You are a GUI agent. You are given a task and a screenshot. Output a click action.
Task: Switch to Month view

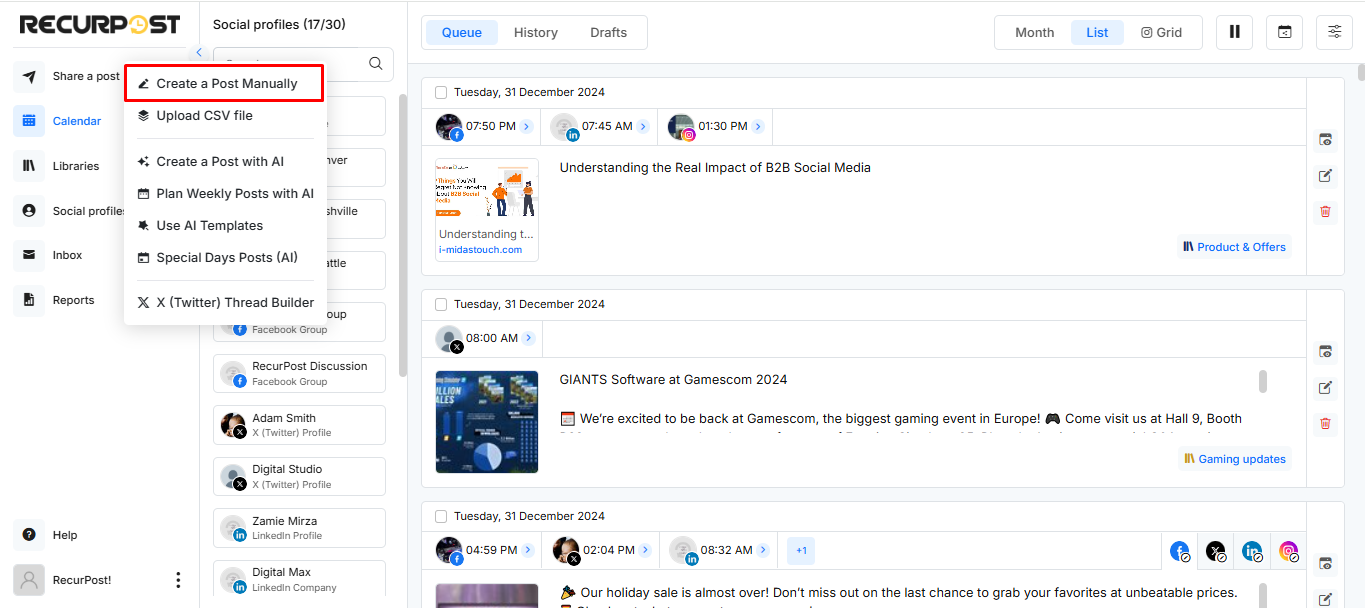1034,32
